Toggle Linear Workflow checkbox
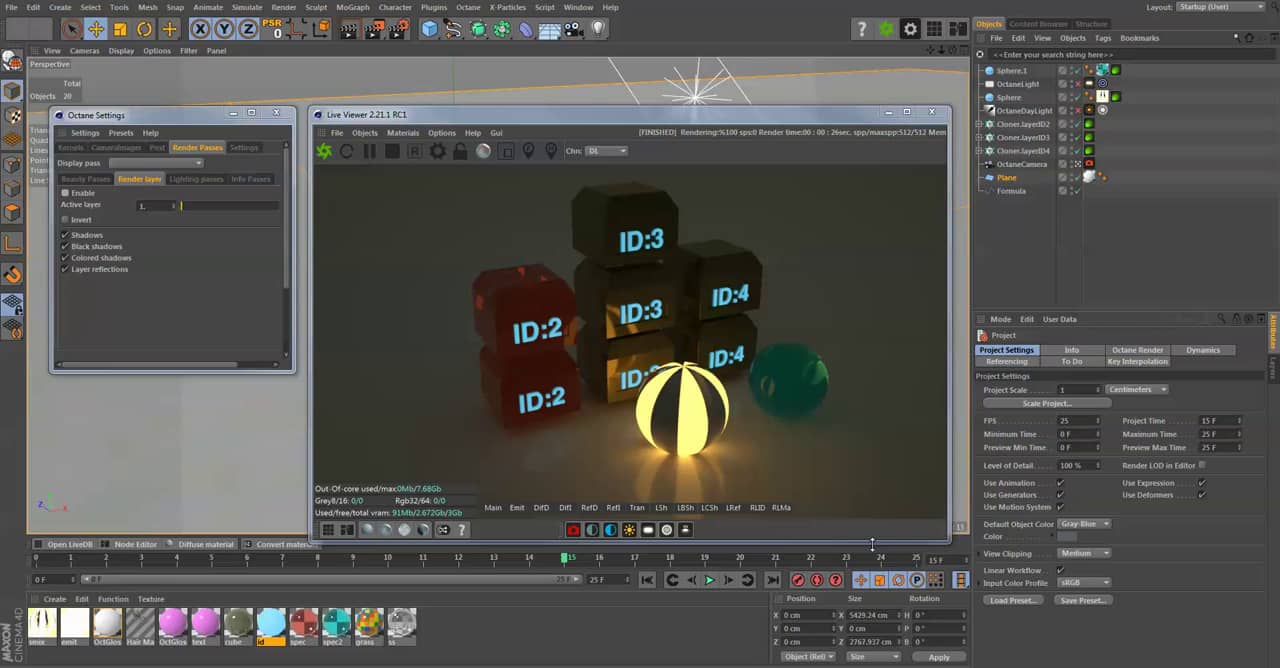This screenshot has height=668, width=1280. click(1060, 570)
